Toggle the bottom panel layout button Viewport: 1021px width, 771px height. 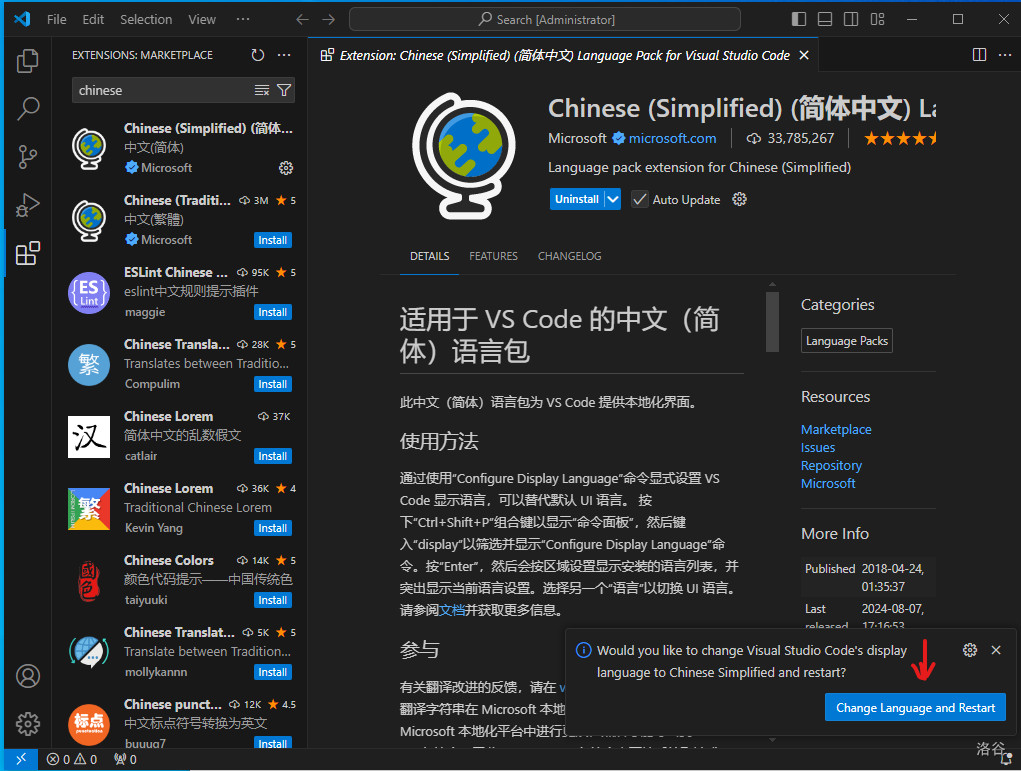pyautogui.click(x=825, y=20)
